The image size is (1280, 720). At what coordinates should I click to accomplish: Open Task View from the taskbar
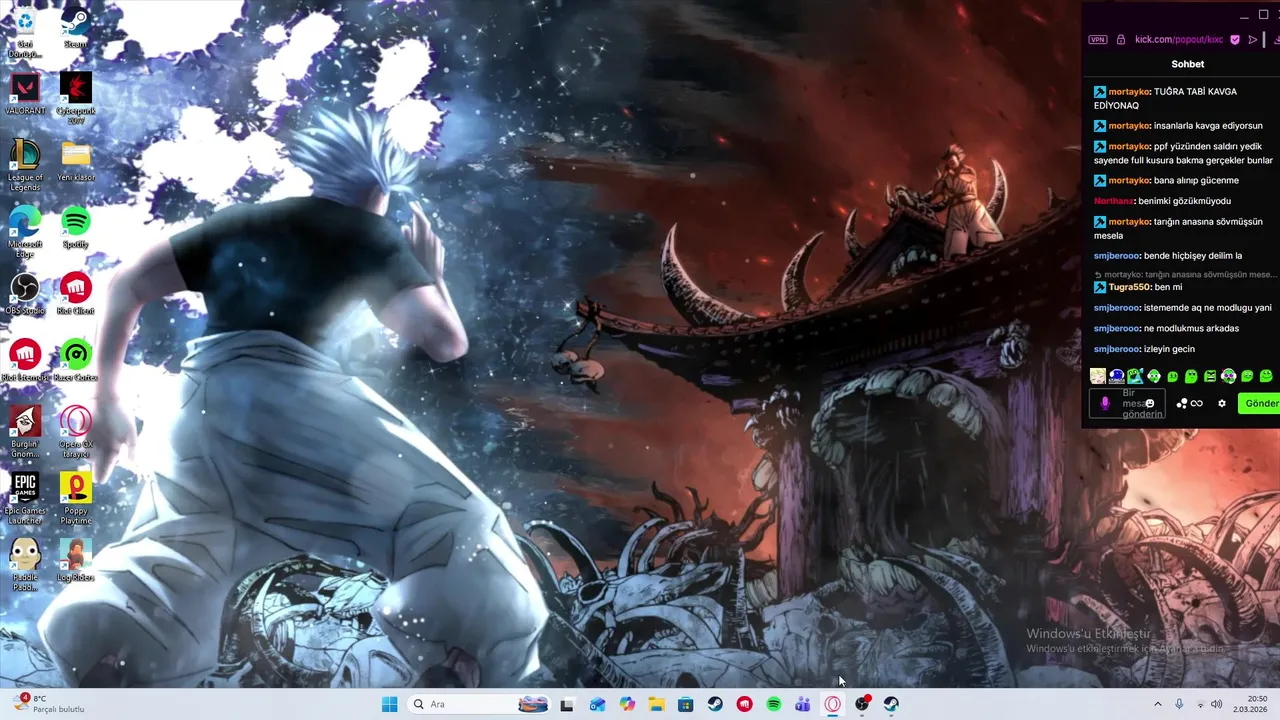tap(567, 704)
